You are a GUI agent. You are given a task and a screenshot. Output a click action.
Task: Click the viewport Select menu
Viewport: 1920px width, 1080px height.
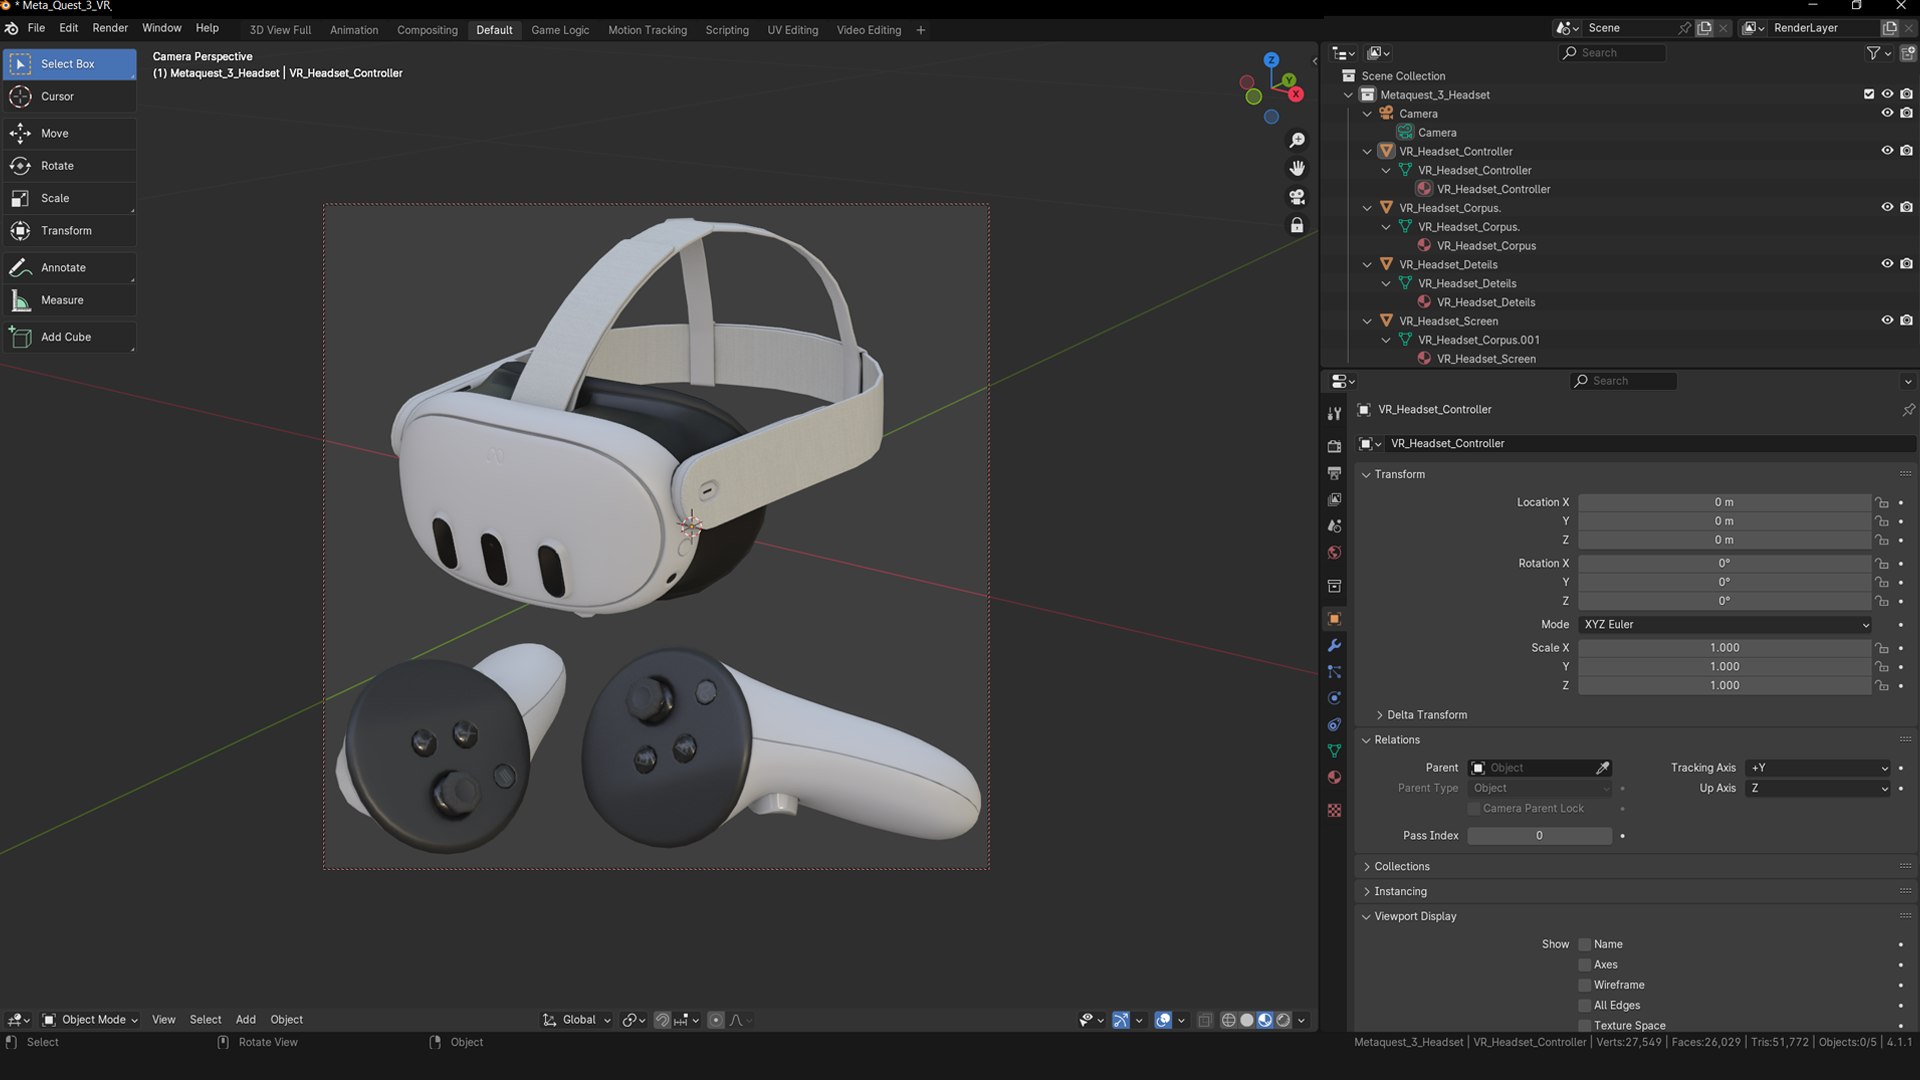click(206, 1020)
